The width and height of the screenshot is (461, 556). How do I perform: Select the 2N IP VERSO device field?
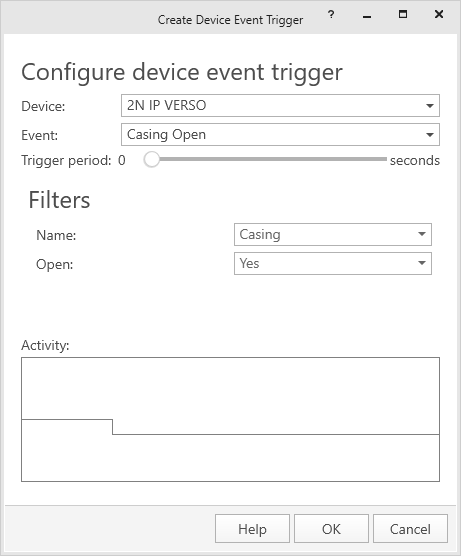[x=280, y=105]
